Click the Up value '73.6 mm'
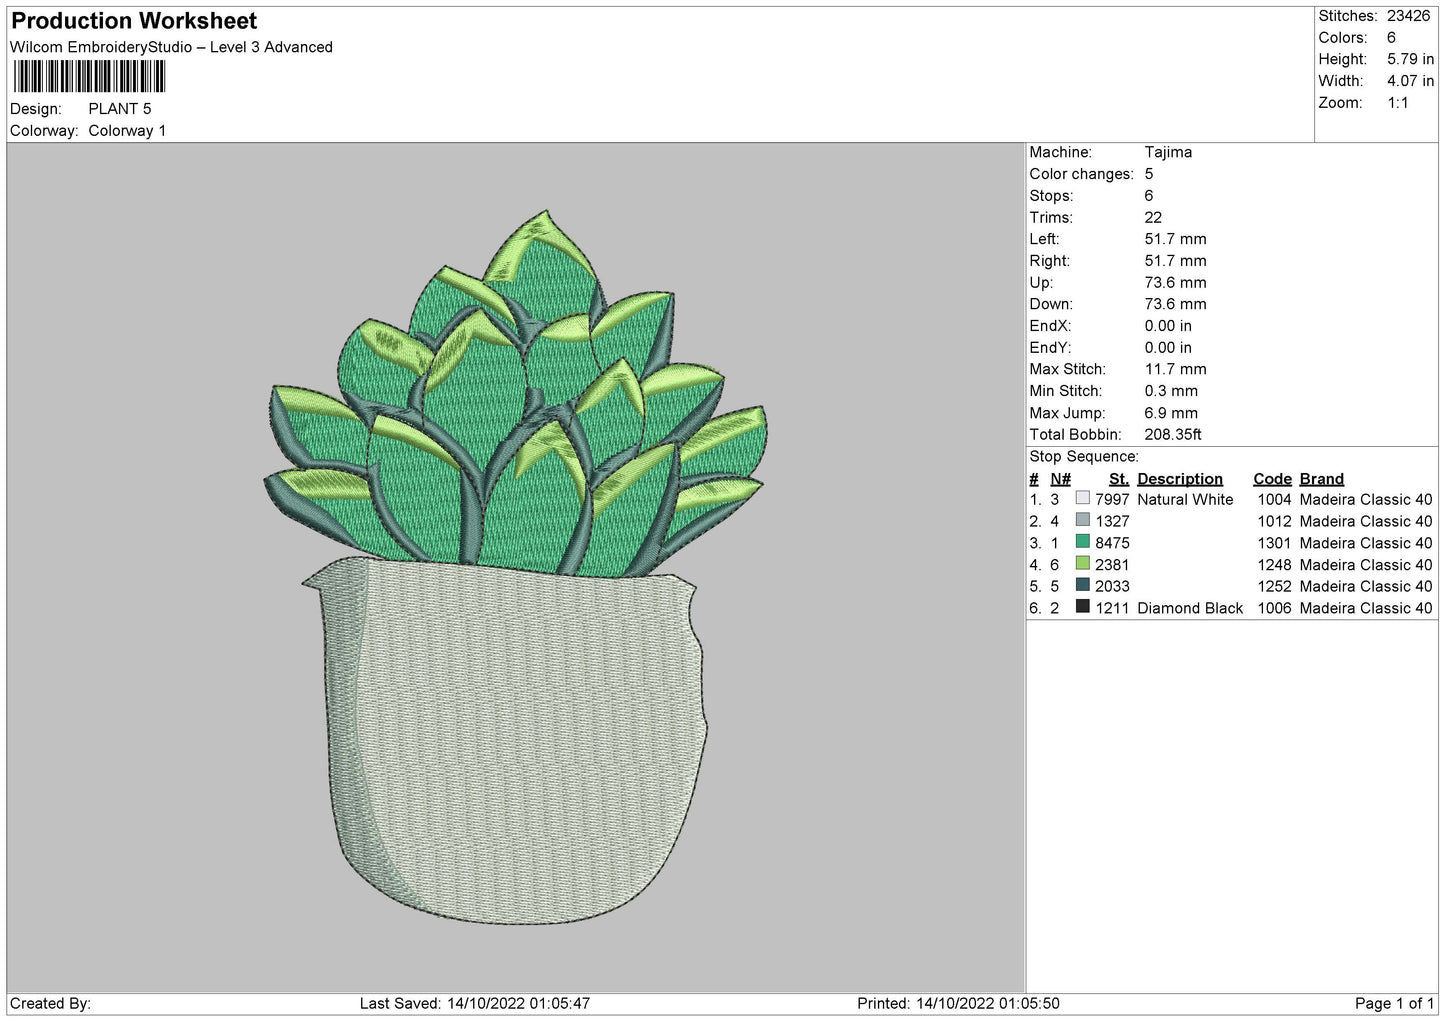 [1176, 283]
